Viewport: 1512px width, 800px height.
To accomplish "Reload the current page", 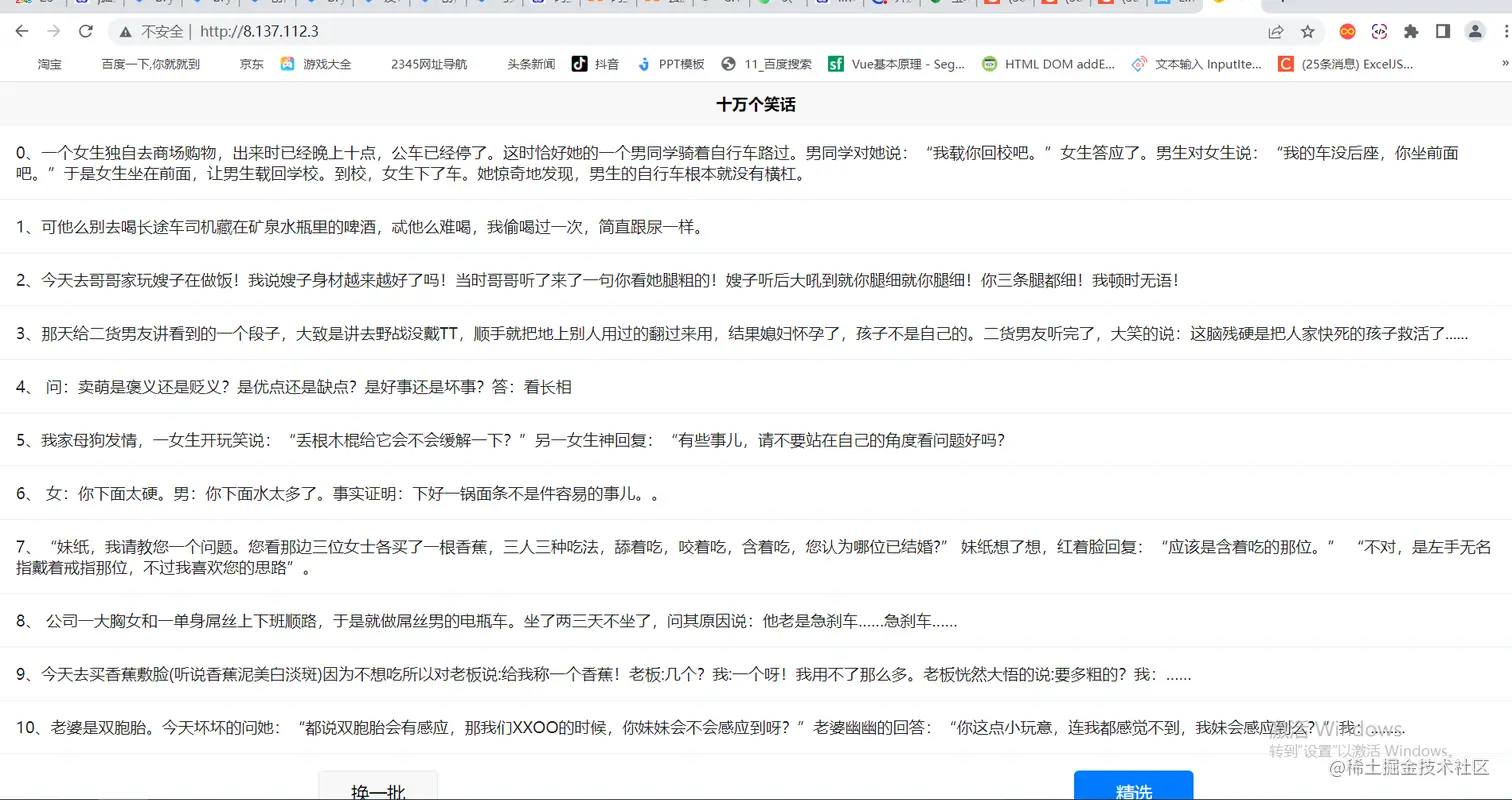I will click(86, 32).
